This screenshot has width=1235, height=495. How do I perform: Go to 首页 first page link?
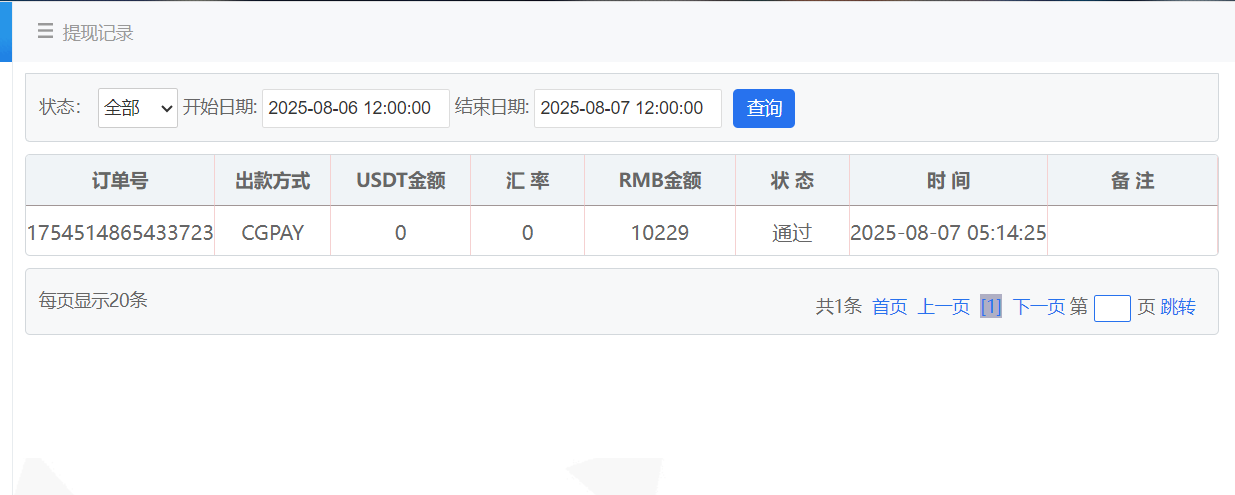(889, 307)
